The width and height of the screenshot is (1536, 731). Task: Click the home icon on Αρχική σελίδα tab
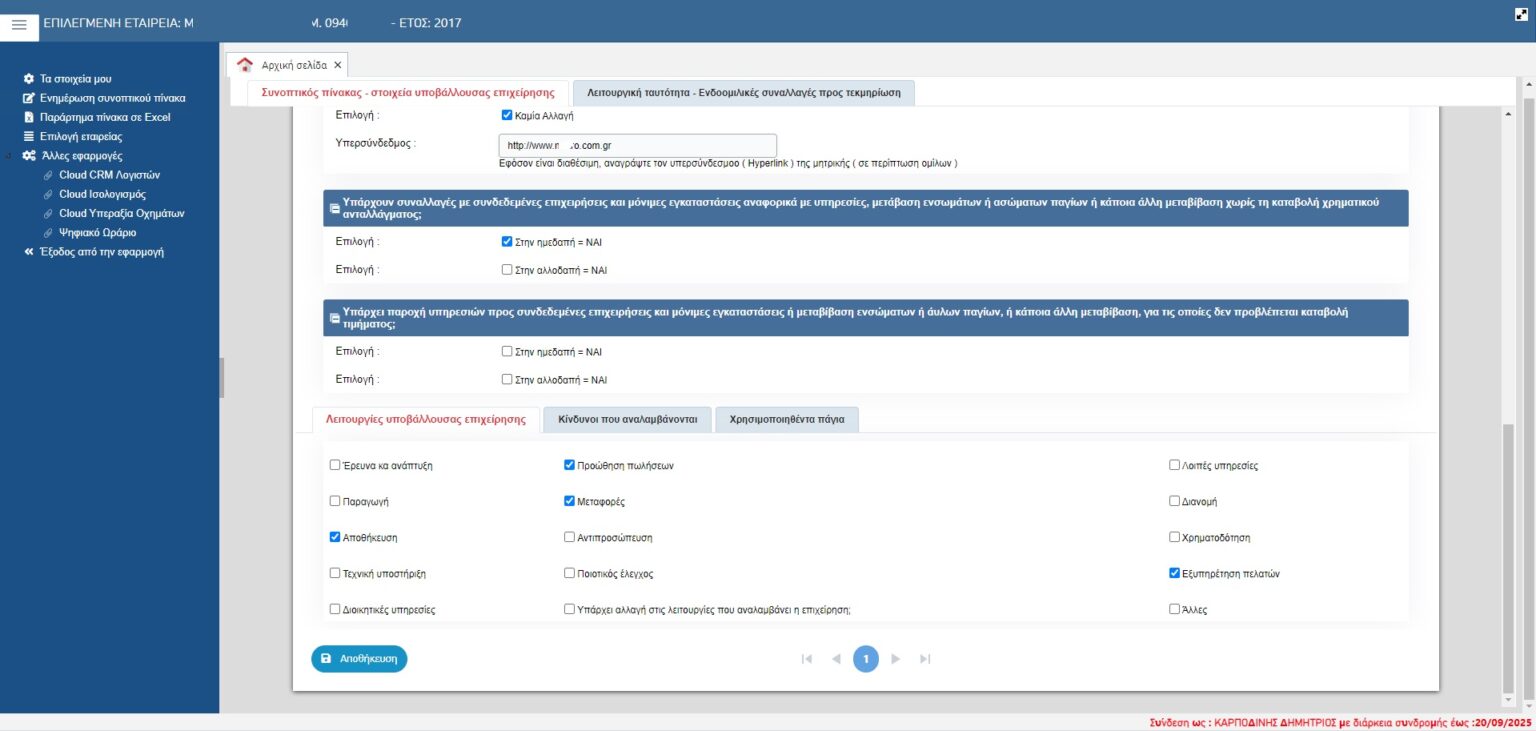(x=245, y=65)
